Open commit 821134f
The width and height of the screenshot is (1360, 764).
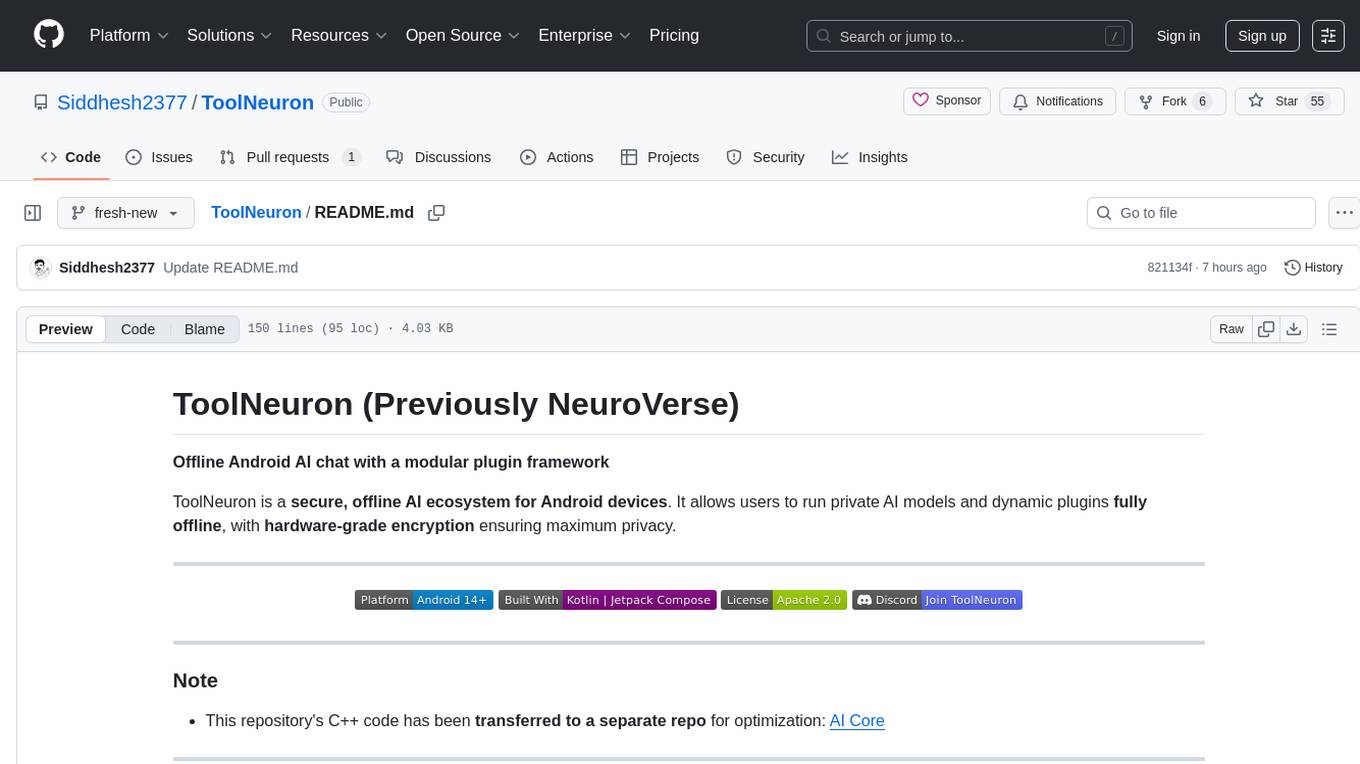[x=1170, y=268]
